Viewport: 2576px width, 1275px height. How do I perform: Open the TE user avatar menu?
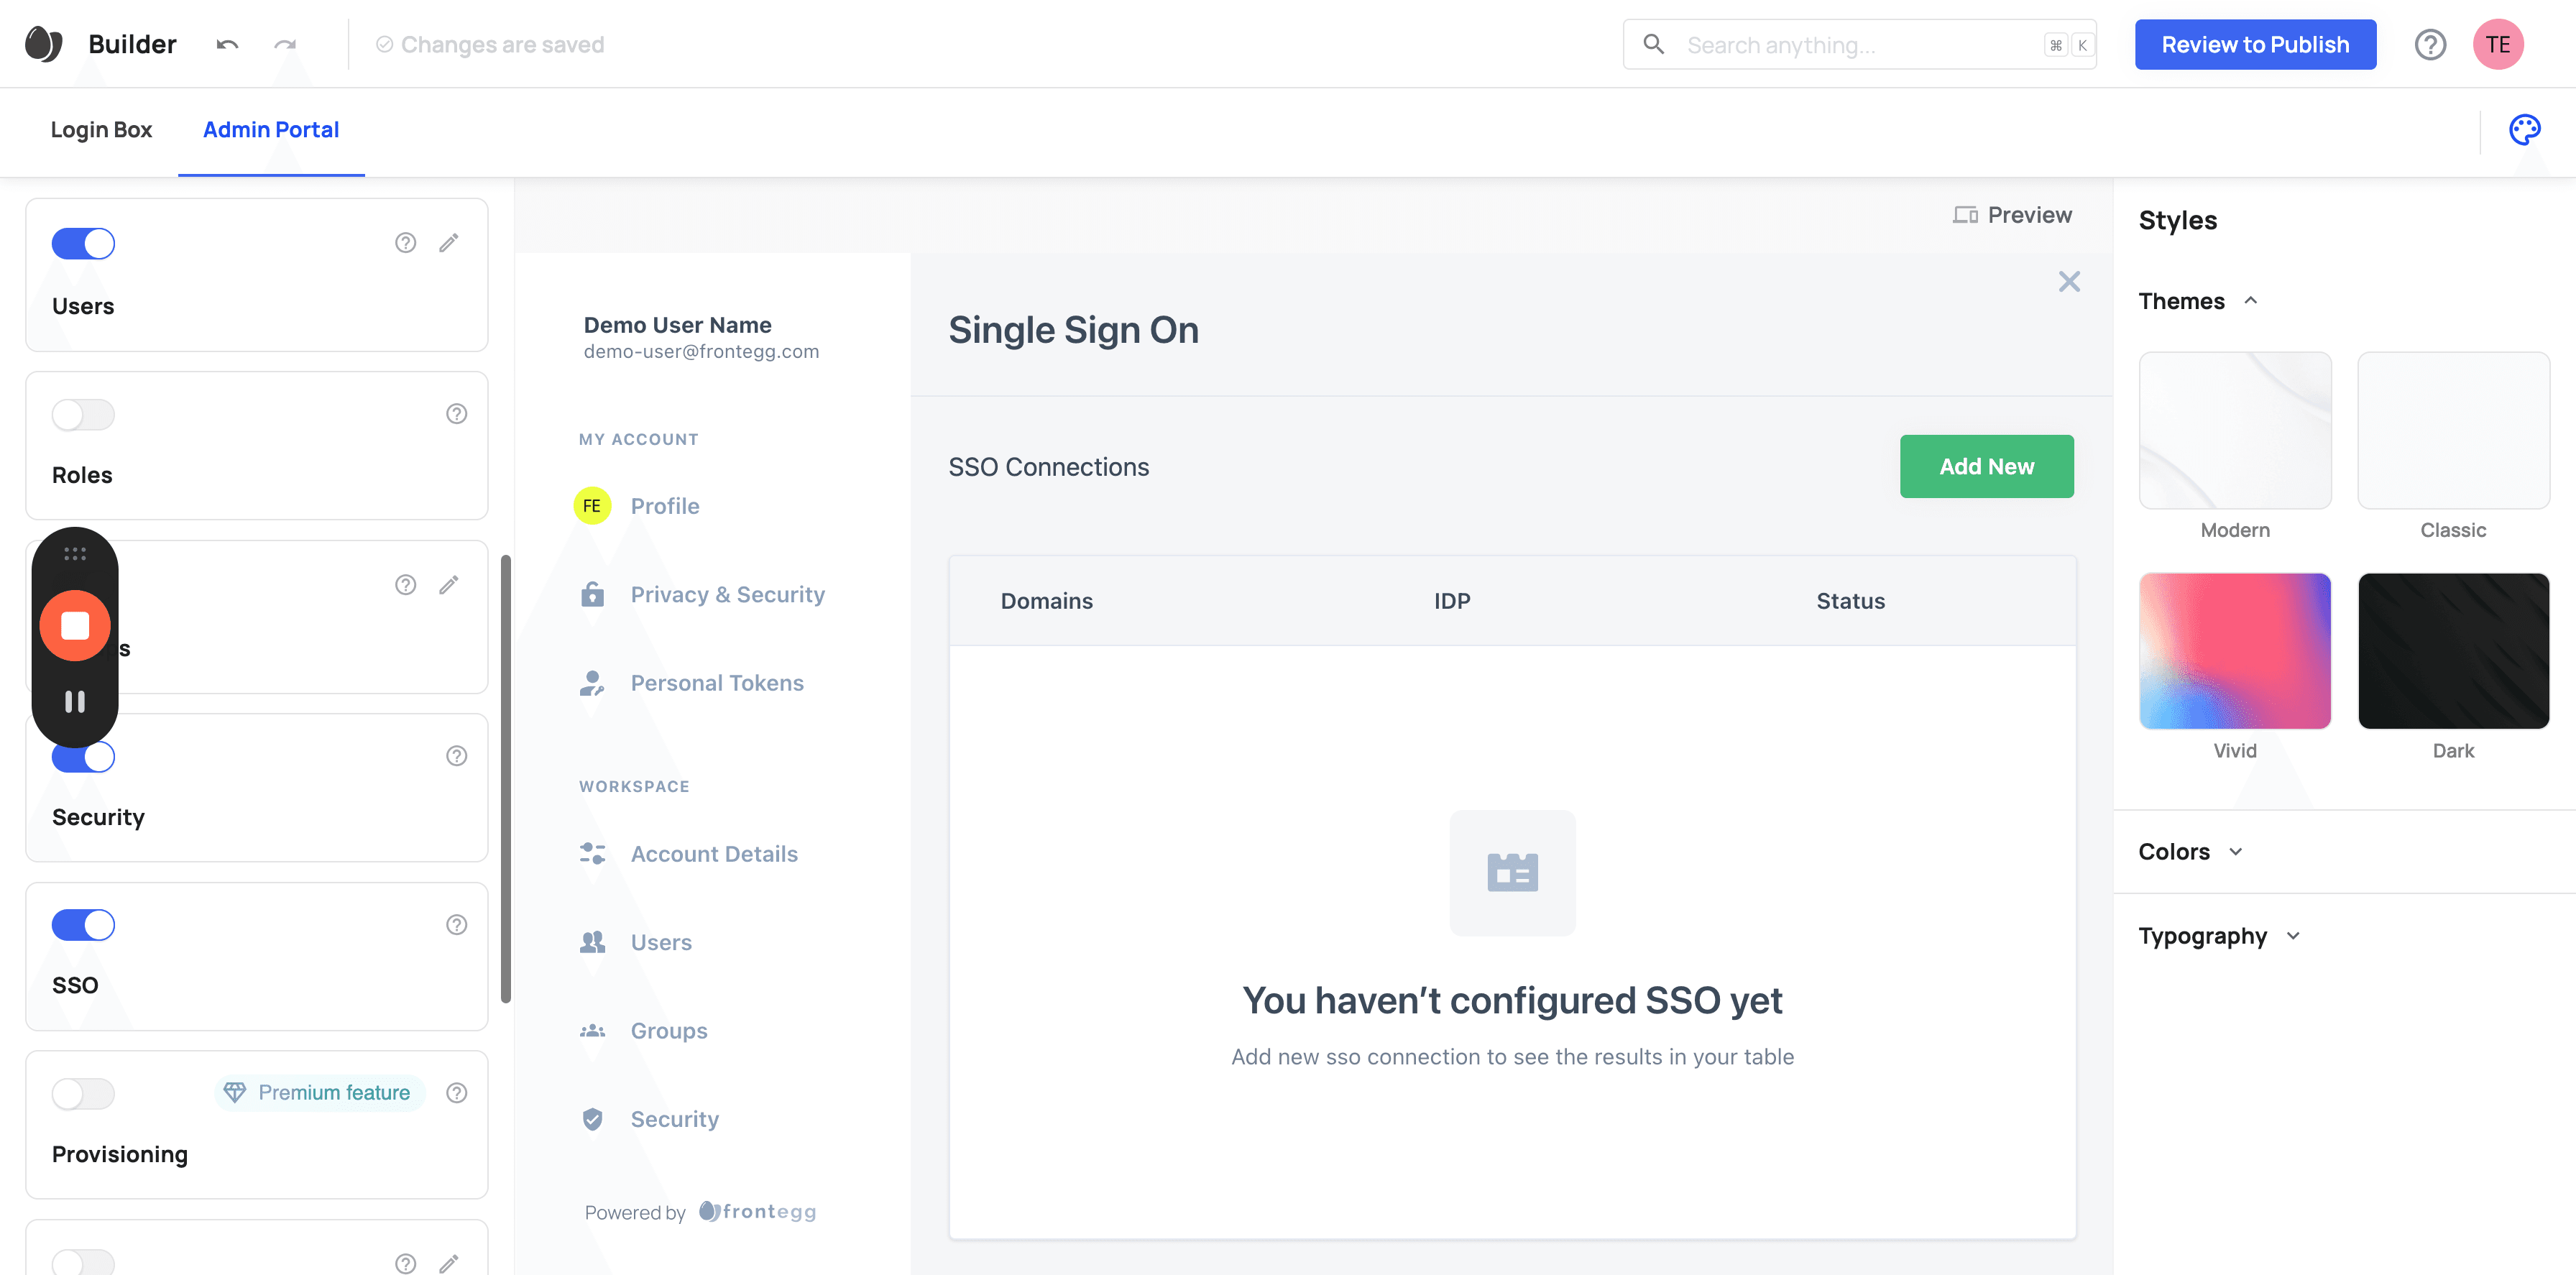(x=2497, y=44)
